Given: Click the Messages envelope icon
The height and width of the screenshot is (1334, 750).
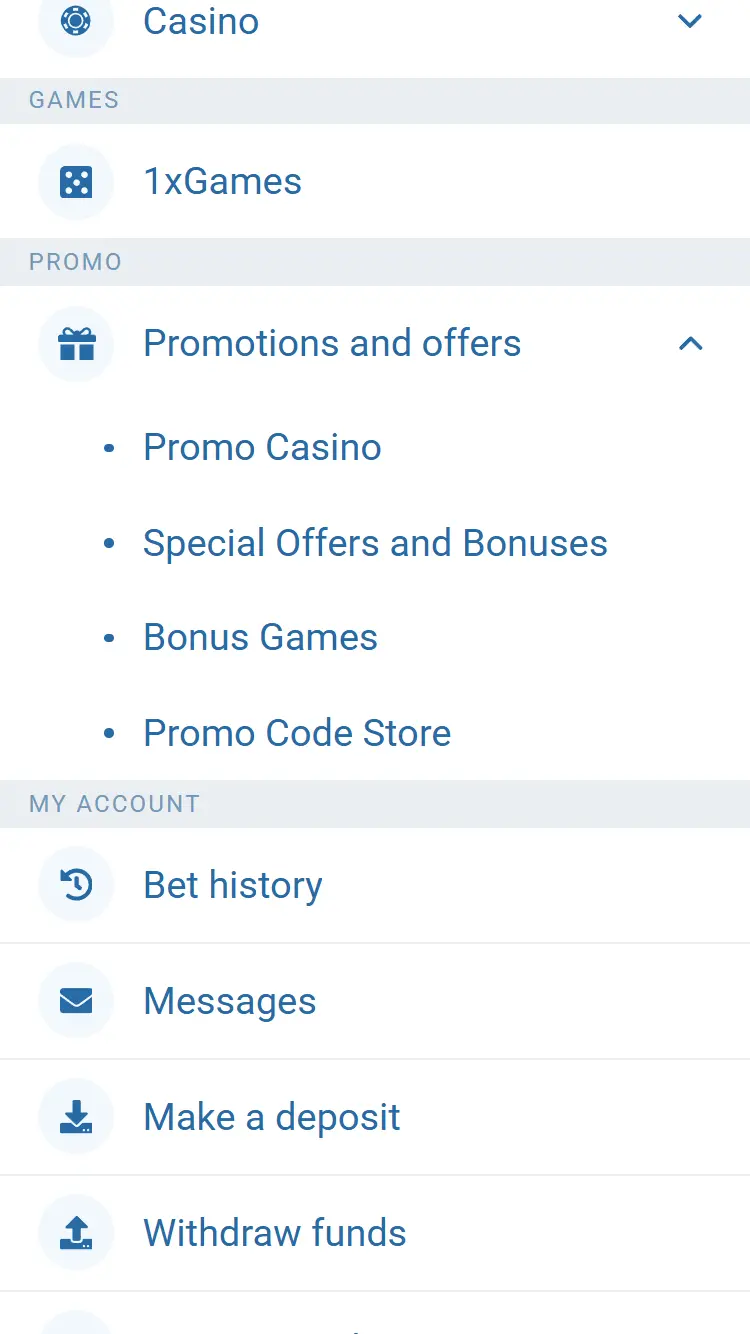Looking at the screenshot, I should (x=76, y=1001).
